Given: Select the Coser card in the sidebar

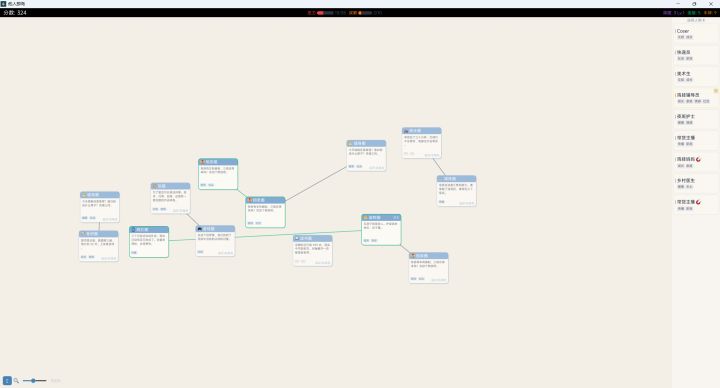Looking at the screenshot, I should pos(695,34).
